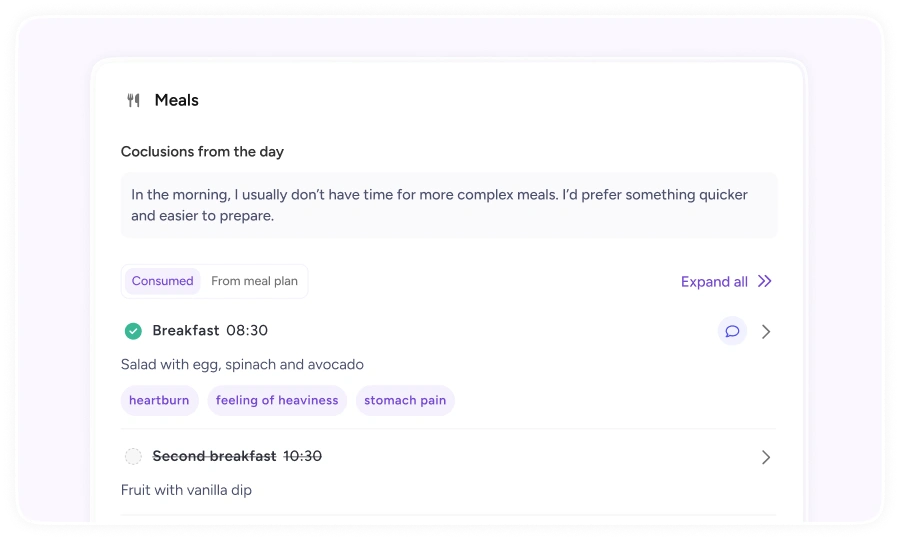The width and height of the screenshot is (900, 540).
Task: Click Fruit with vanilla dip description
Action: [x=187, y=490]
